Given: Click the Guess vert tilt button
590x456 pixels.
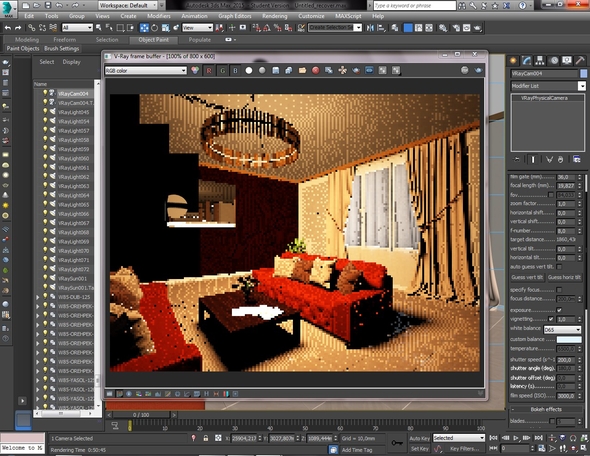Looking at the screenshot, I should click(527, 277).
